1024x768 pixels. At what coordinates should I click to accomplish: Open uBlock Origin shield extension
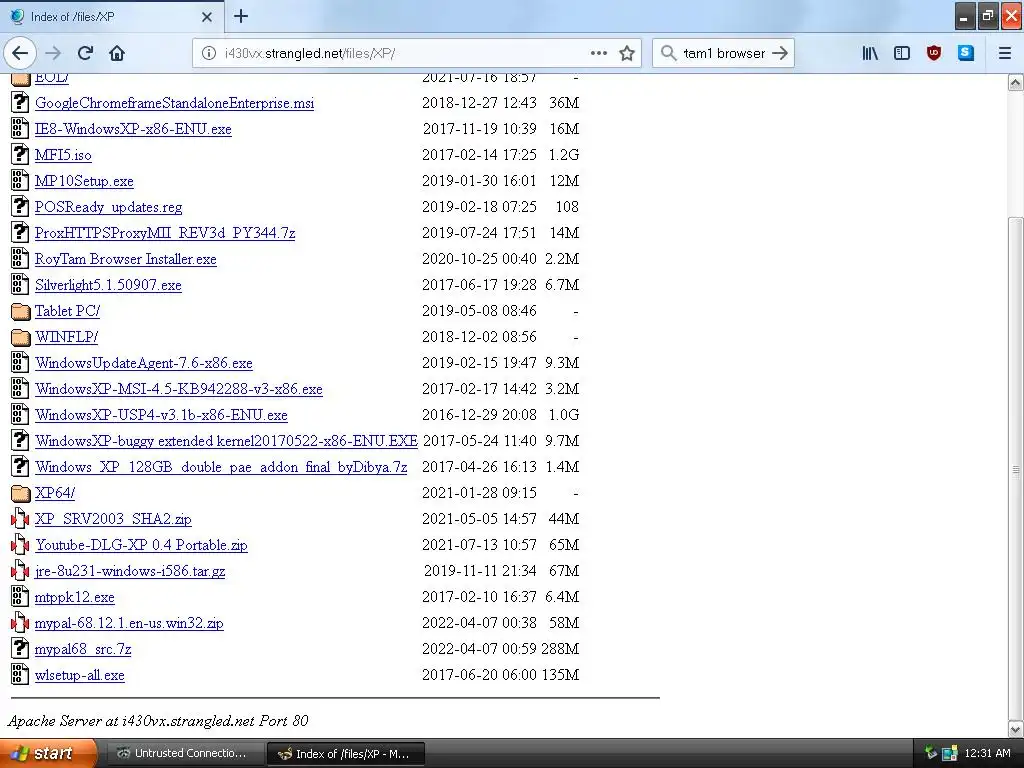point(934,53)
